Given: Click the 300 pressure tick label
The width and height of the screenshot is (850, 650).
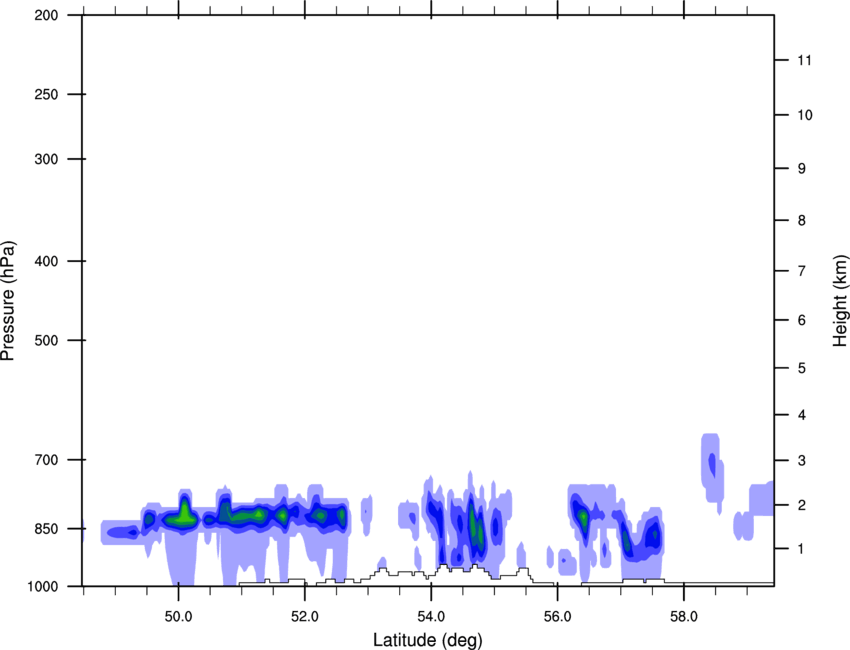Looking at the screenshot, I should (46, 159).
